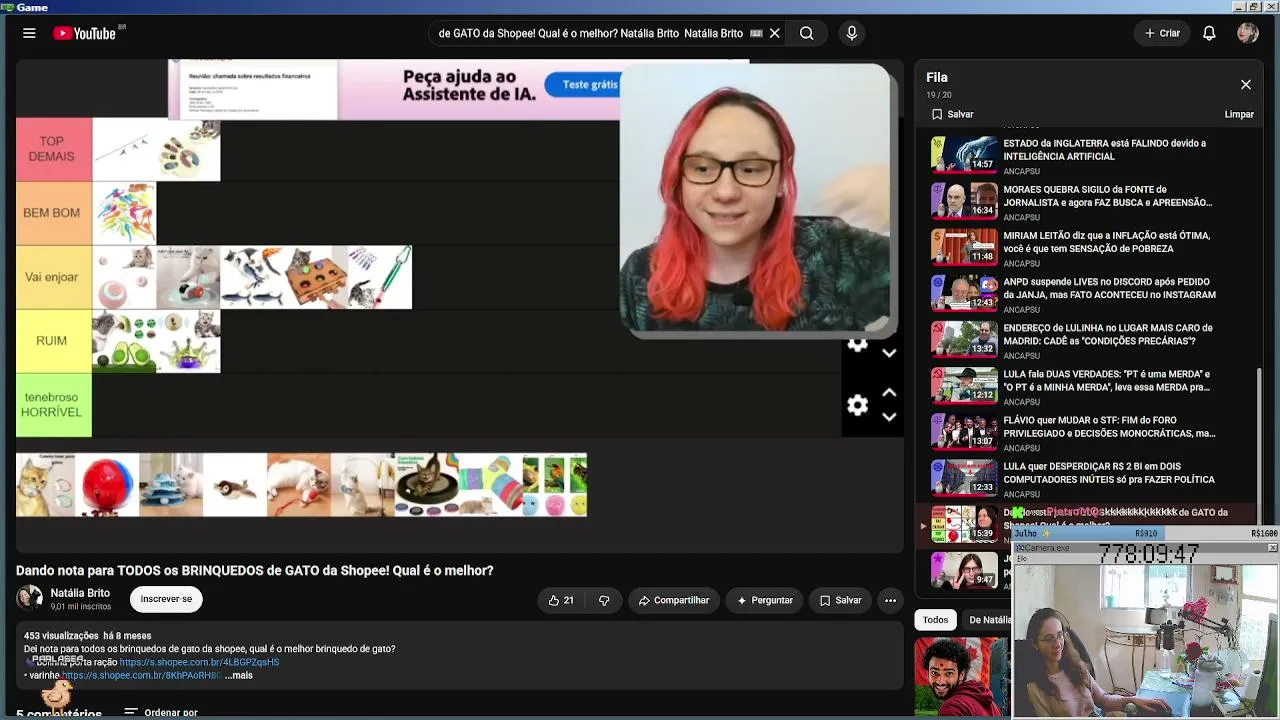Open the notifications bell

1209,33
